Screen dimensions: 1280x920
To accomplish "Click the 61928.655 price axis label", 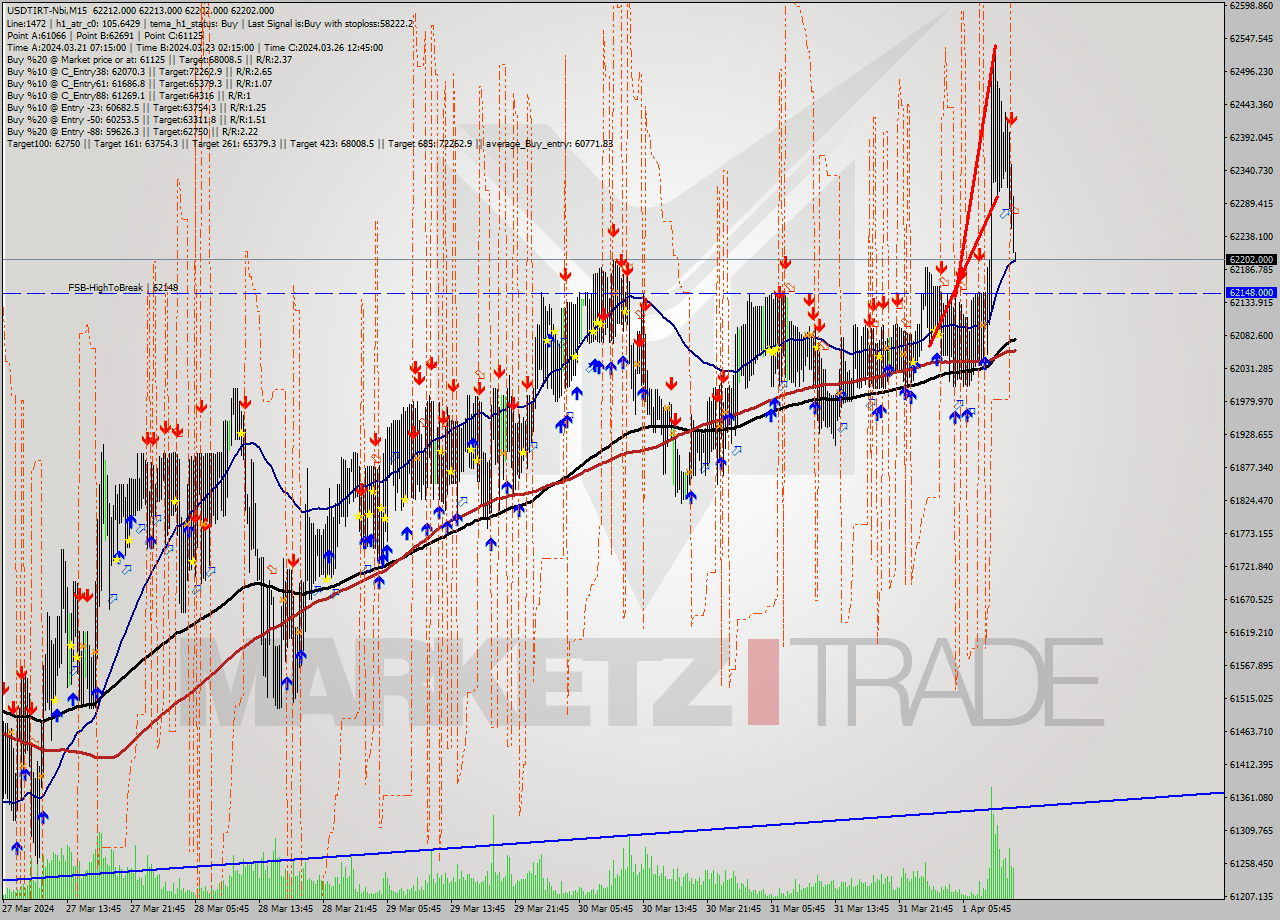I will 1250,435.
